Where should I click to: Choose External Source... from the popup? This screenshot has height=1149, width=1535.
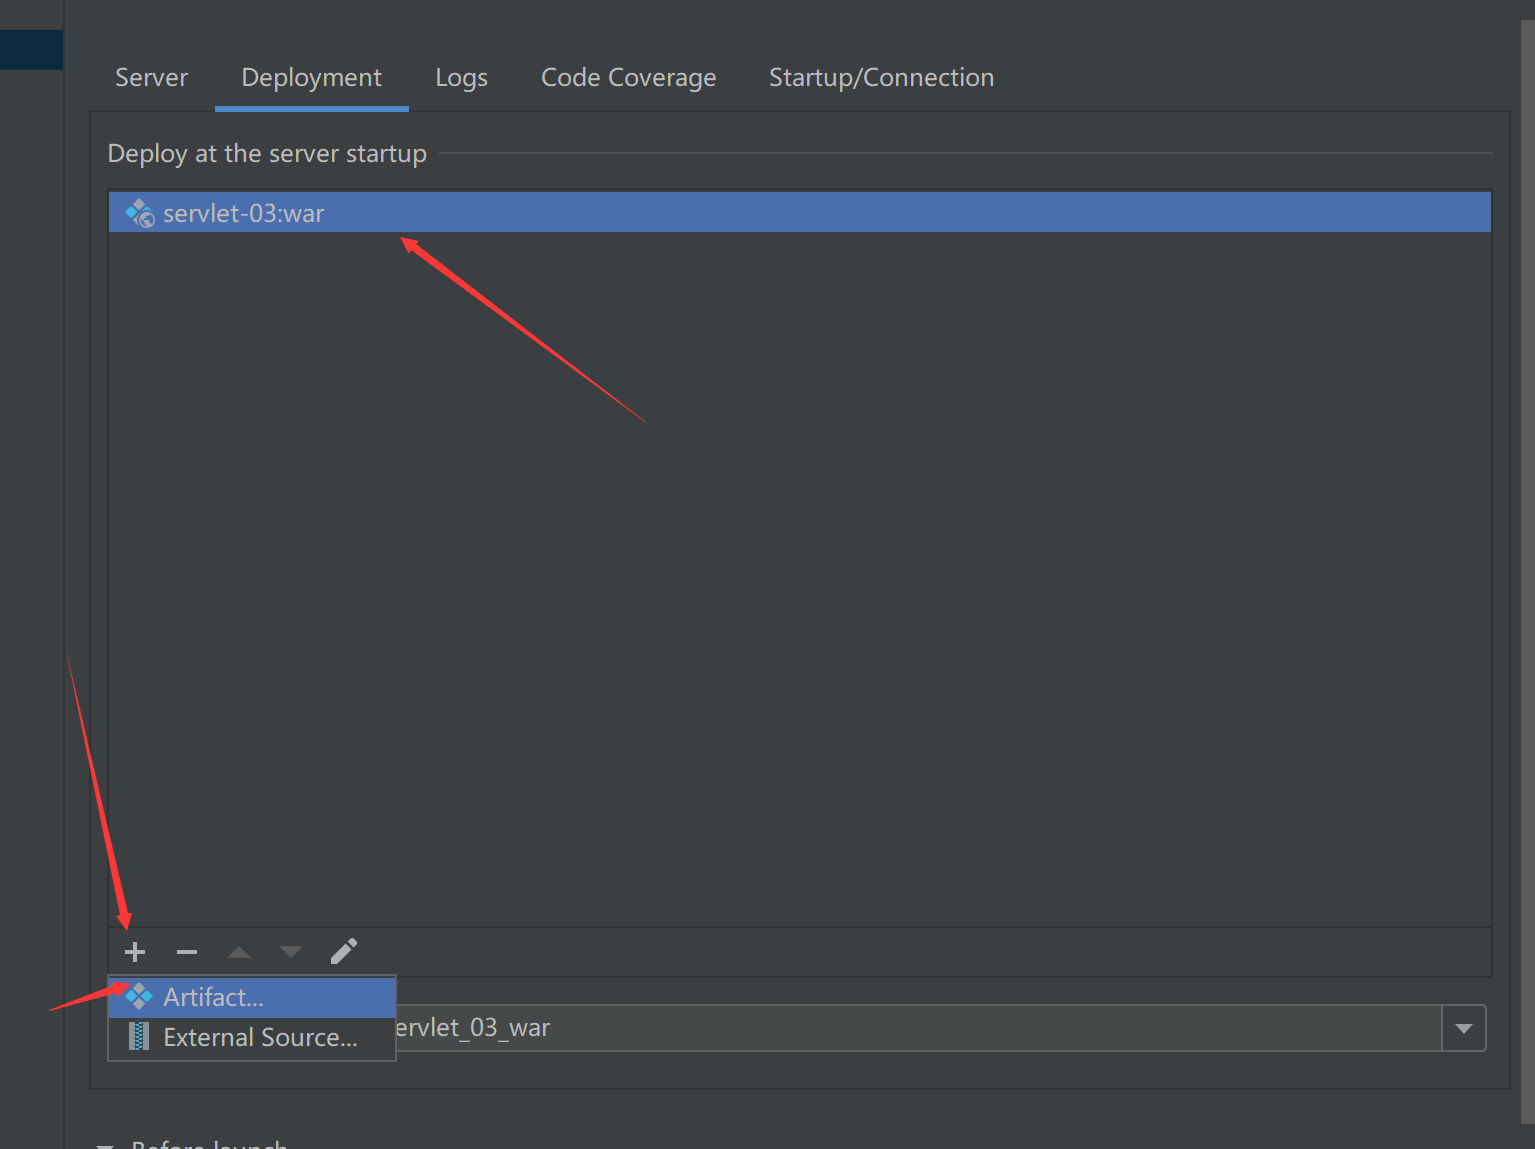252,1038
